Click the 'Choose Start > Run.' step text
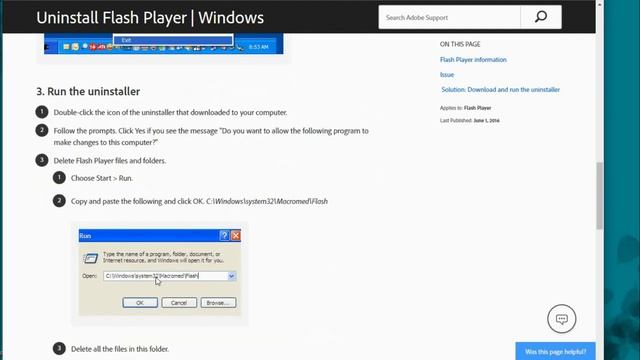 tap(102, 178)
